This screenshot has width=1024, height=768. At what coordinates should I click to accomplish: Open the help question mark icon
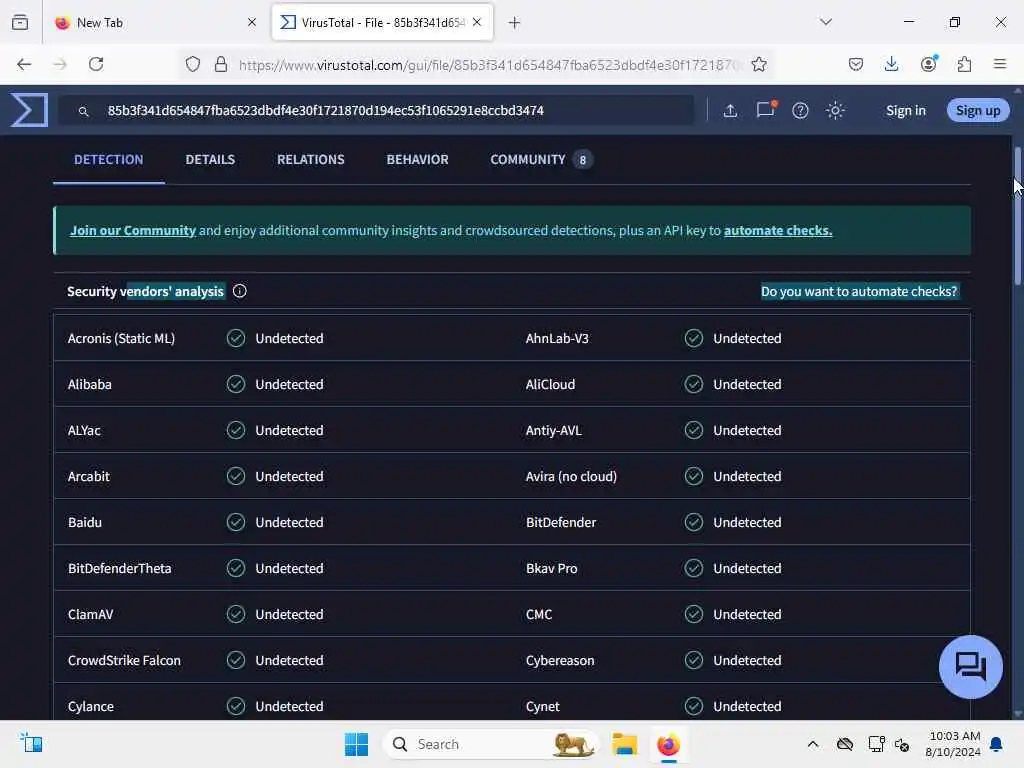[x=800, y=110]
